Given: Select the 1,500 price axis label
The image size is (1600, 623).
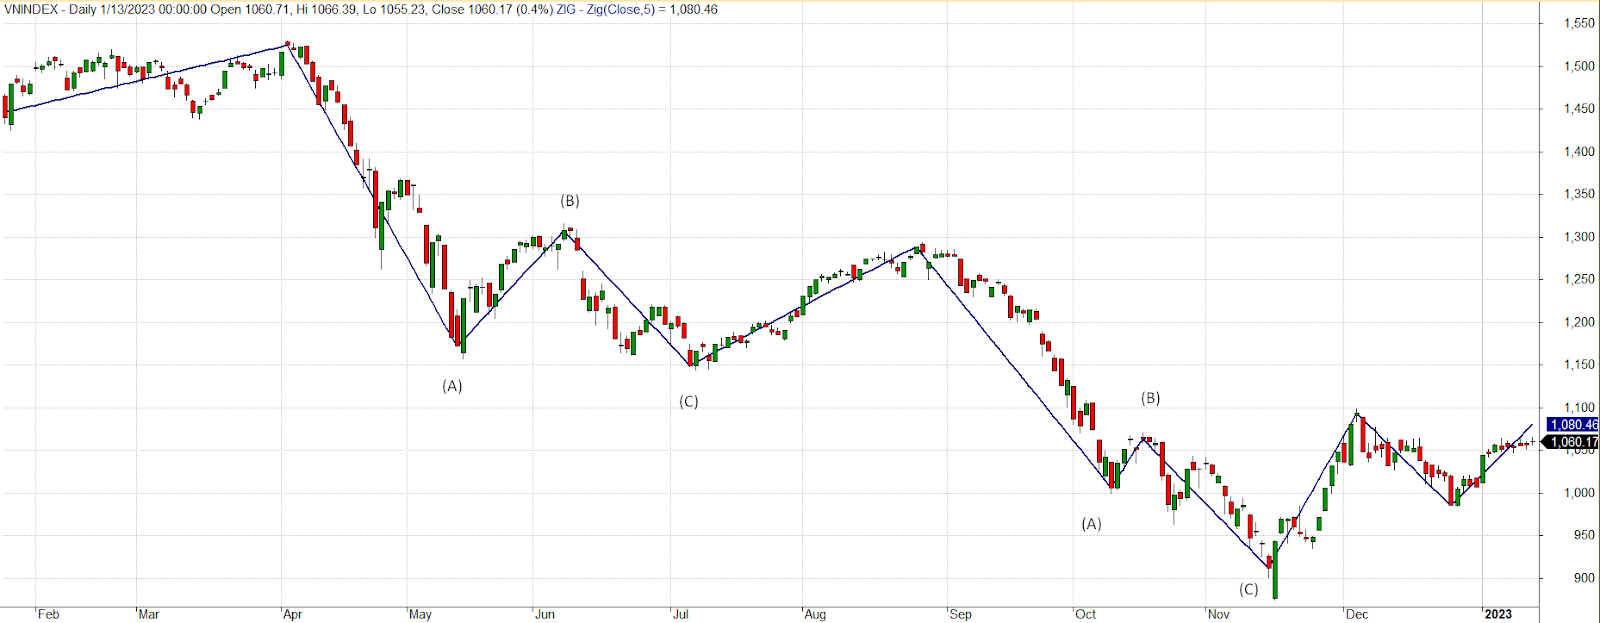Looking at the screenshot, I should pos(1579,66).
